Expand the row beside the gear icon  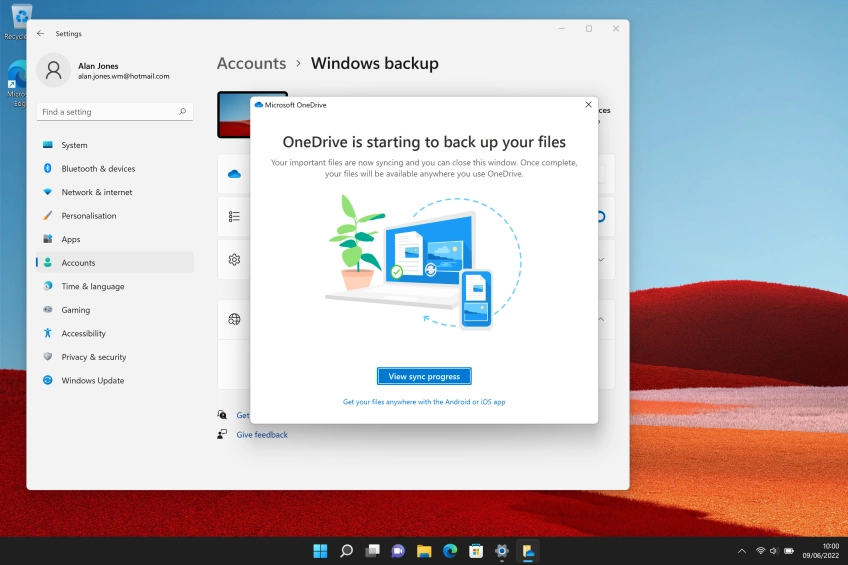tap(601, 259)
